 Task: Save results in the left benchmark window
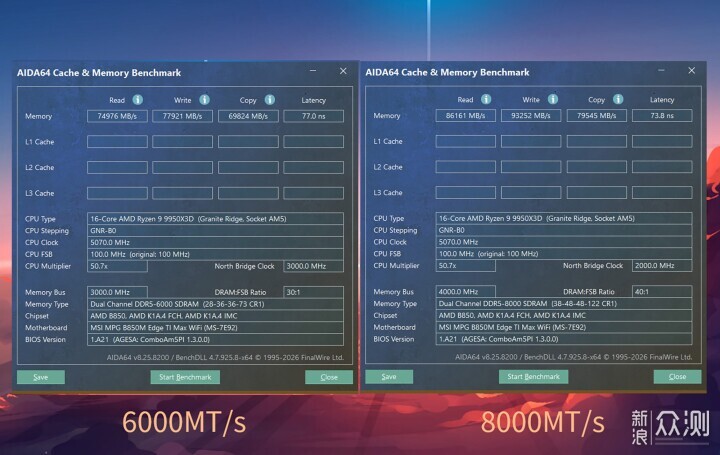click(x=41, y=377)
